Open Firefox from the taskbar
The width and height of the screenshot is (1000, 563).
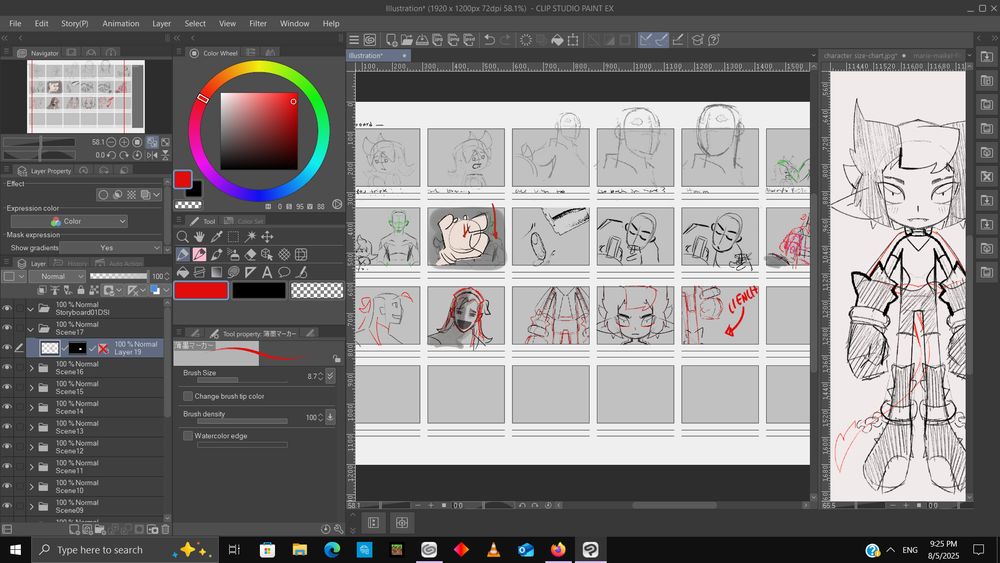[x=558, y=549]
